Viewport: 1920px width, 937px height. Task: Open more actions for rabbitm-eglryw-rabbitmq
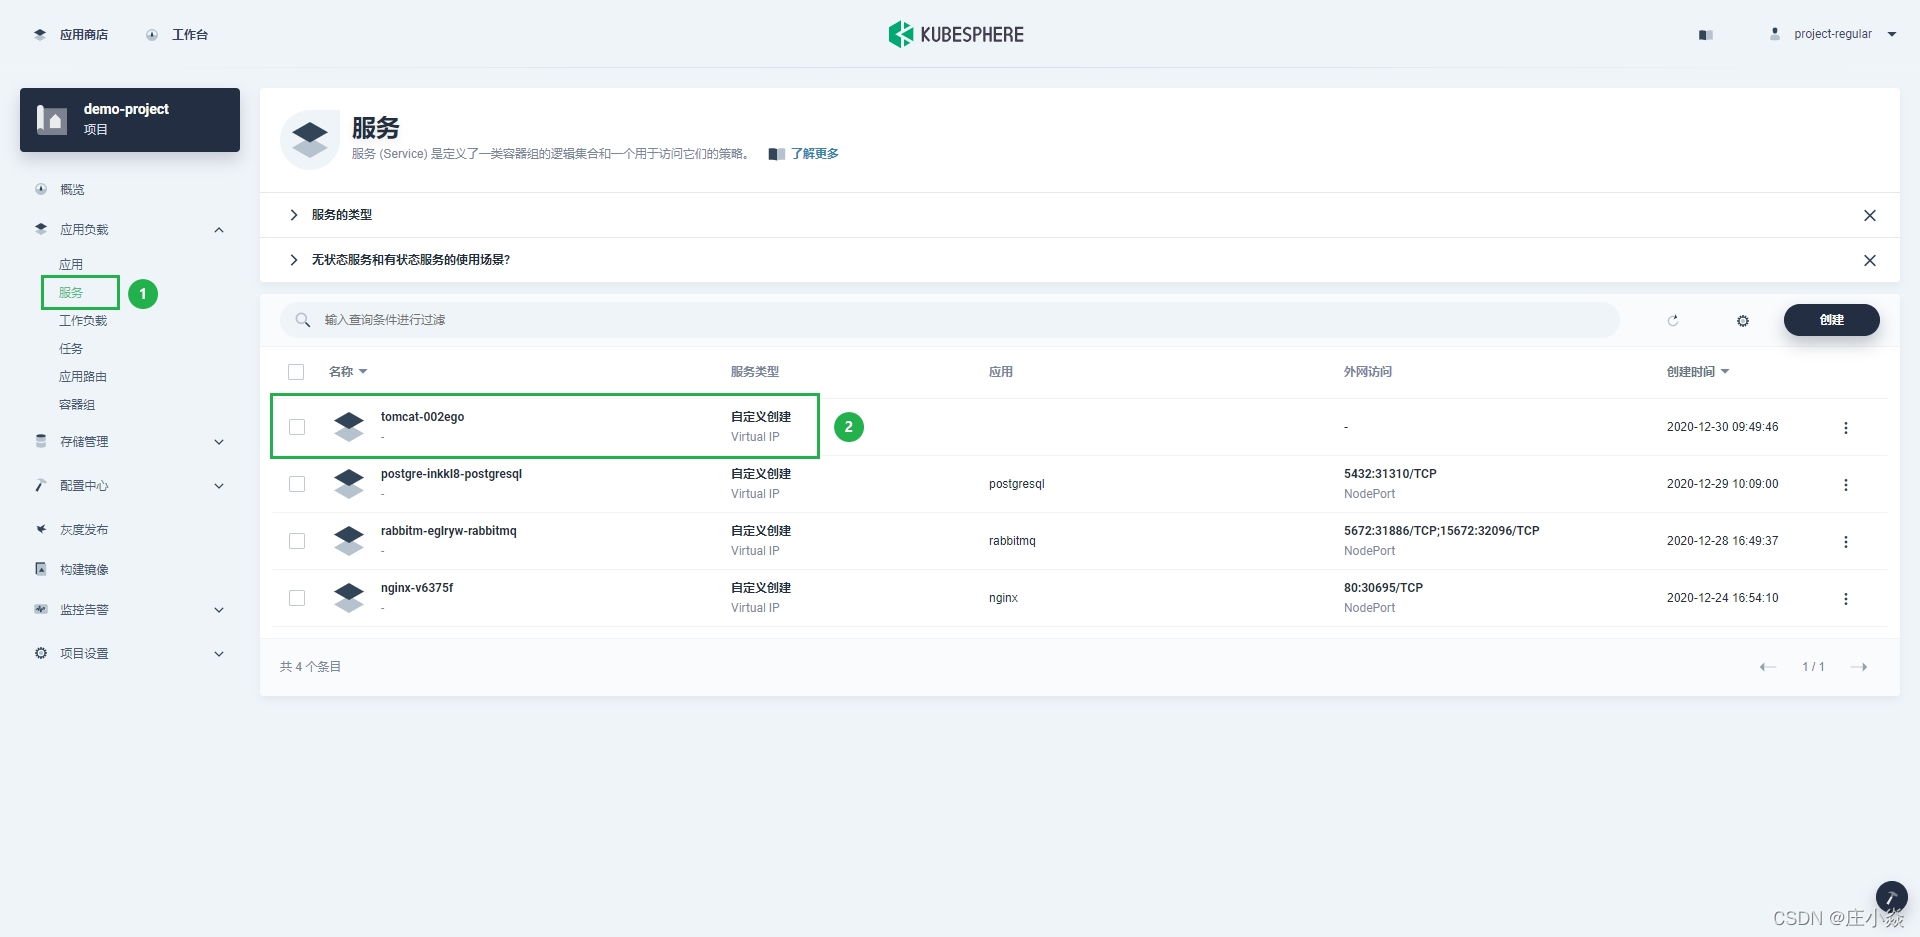click(1846, 542)
